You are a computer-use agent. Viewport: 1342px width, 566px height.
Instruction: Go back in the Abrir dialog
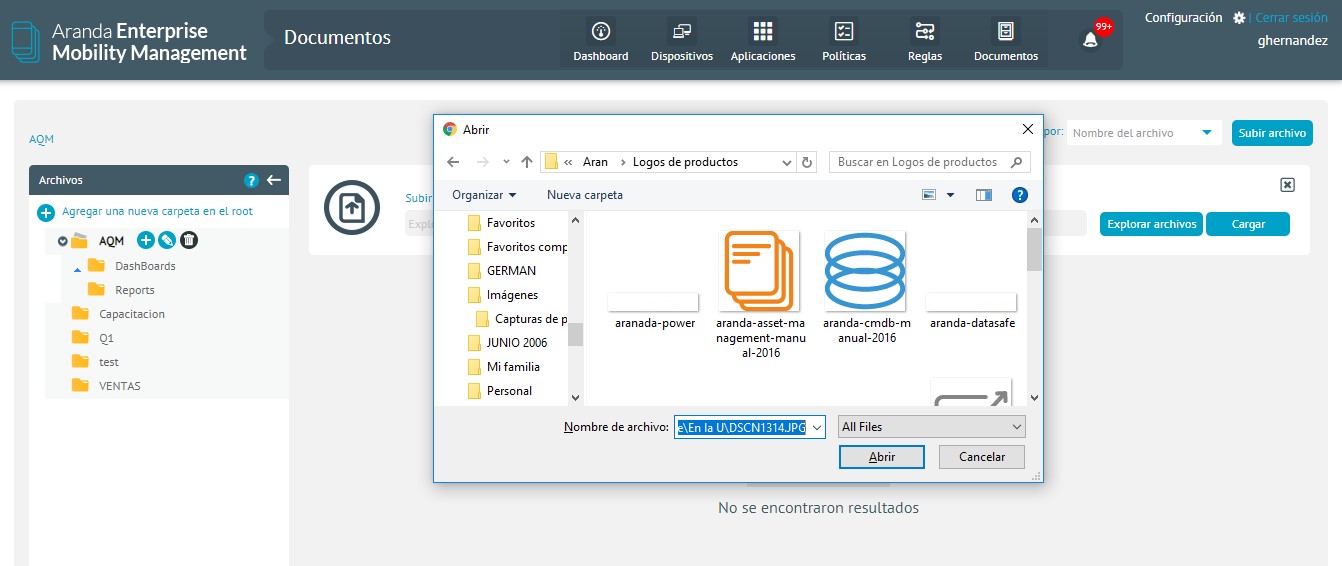pos(453,162)
